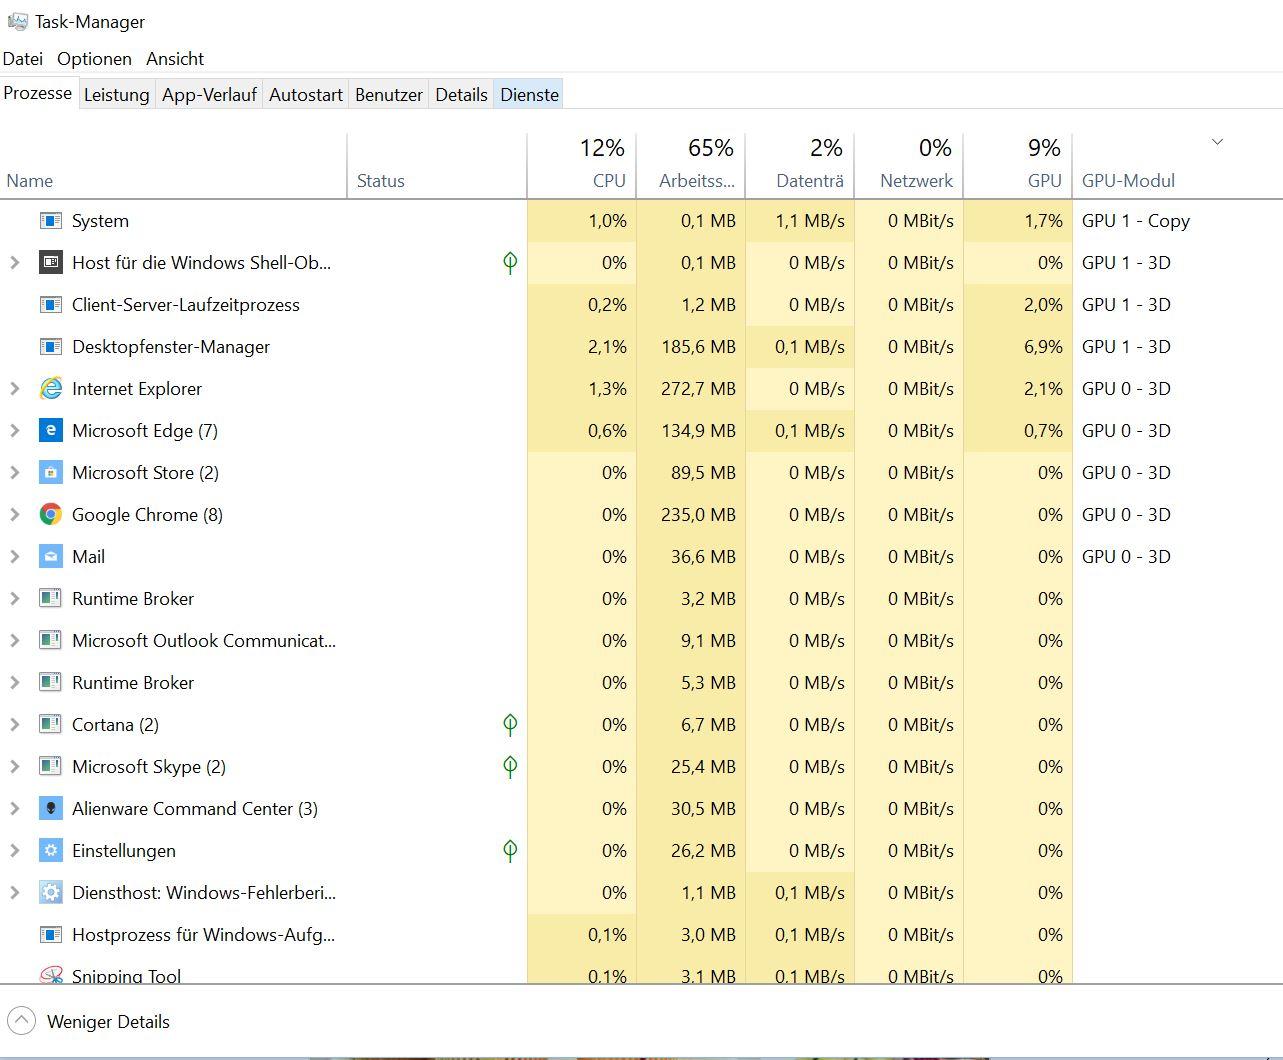Expand the Microsoft Edge (7) group
This screenshot has width=1283, height=1060.
point(15,431)
